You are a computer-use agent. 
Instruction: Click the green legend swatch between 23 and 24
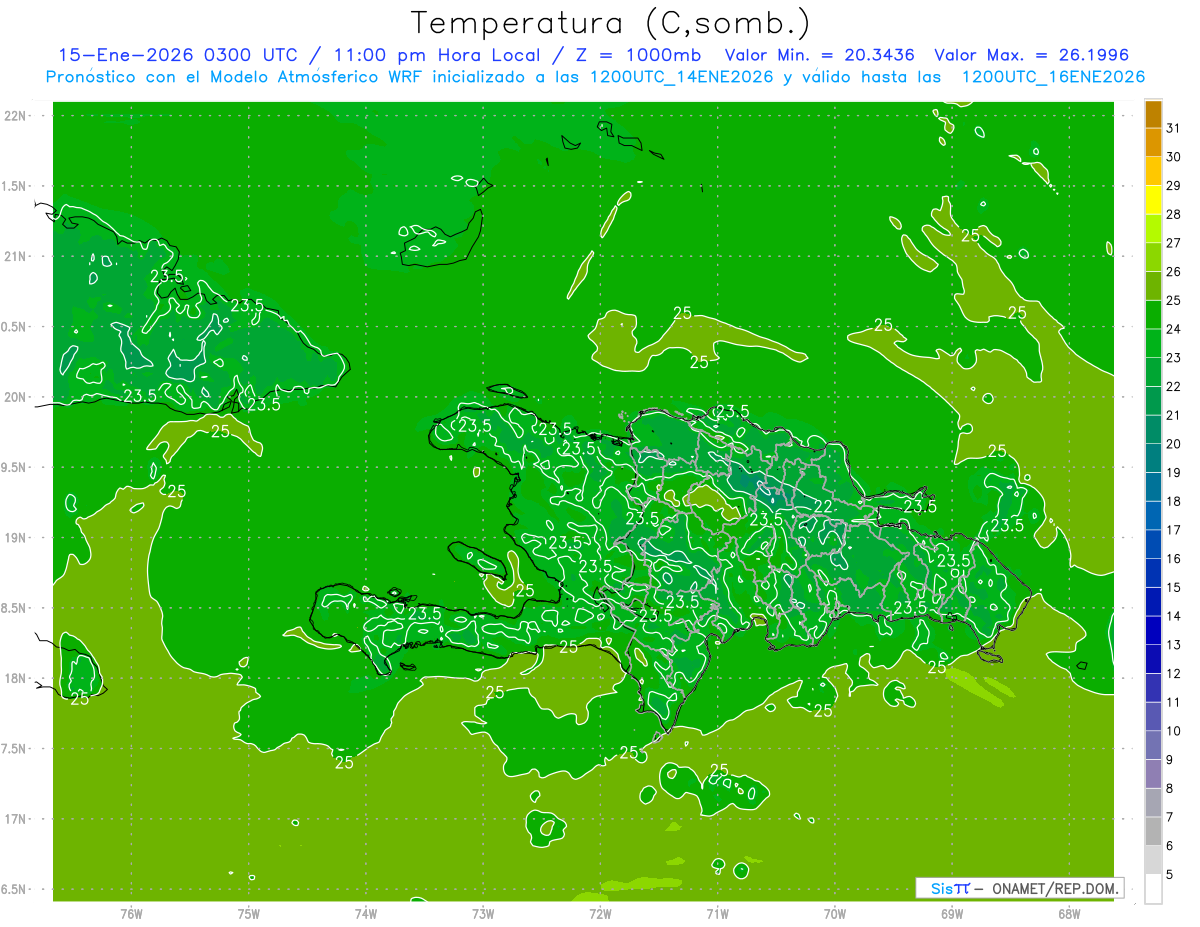[1153, 343]
